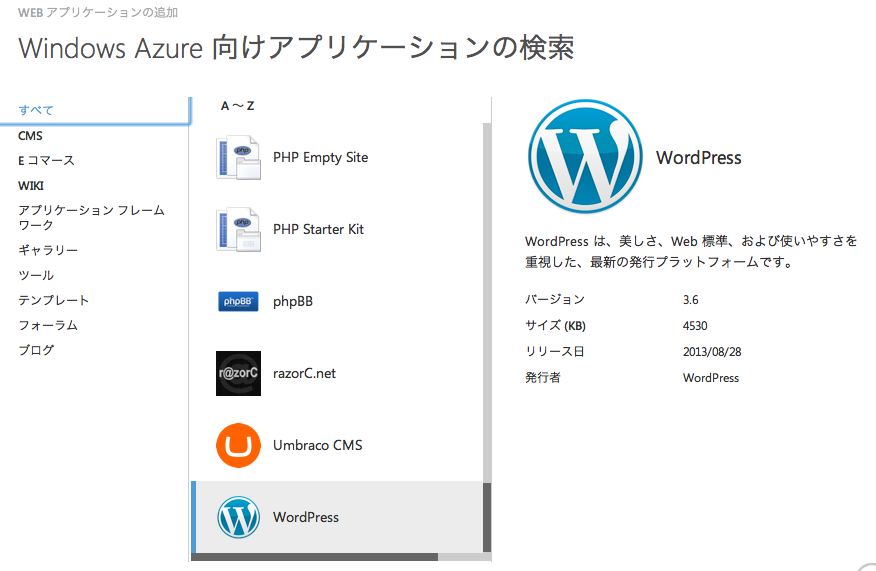Image resolution: width=876 pixels, height=571 pixels.
Task: Click the horizontal scrollbar thumb under app list
Action: 315,556
